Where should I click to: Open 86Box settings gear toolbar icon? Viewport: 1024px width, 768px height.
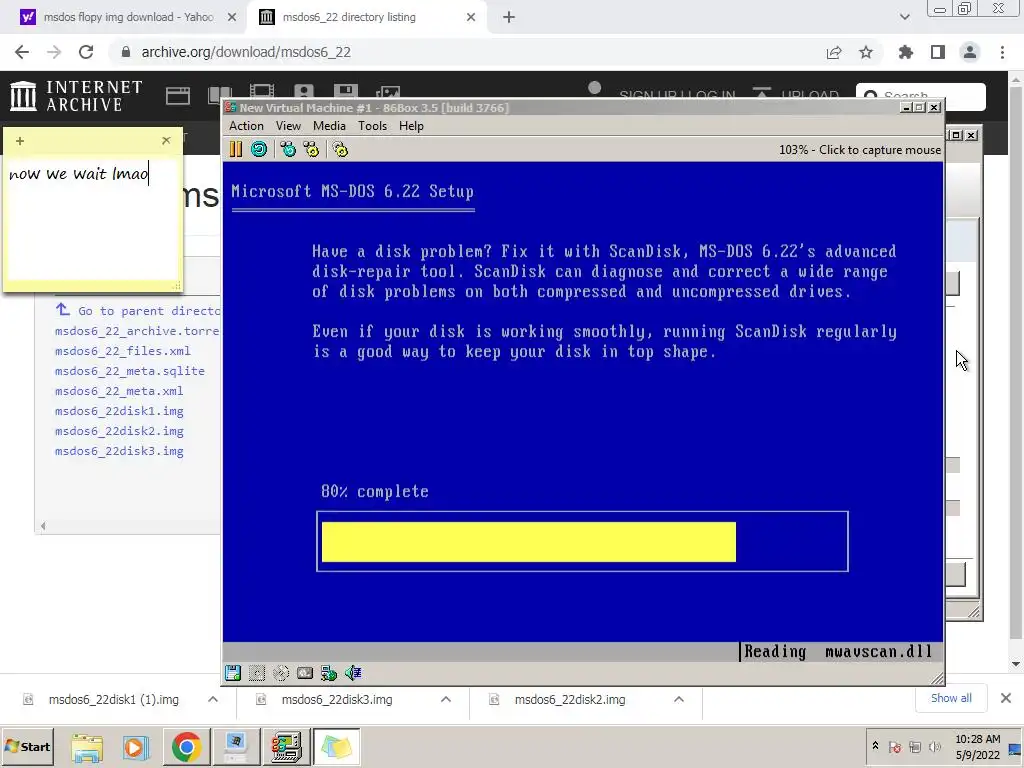point(340,150)
